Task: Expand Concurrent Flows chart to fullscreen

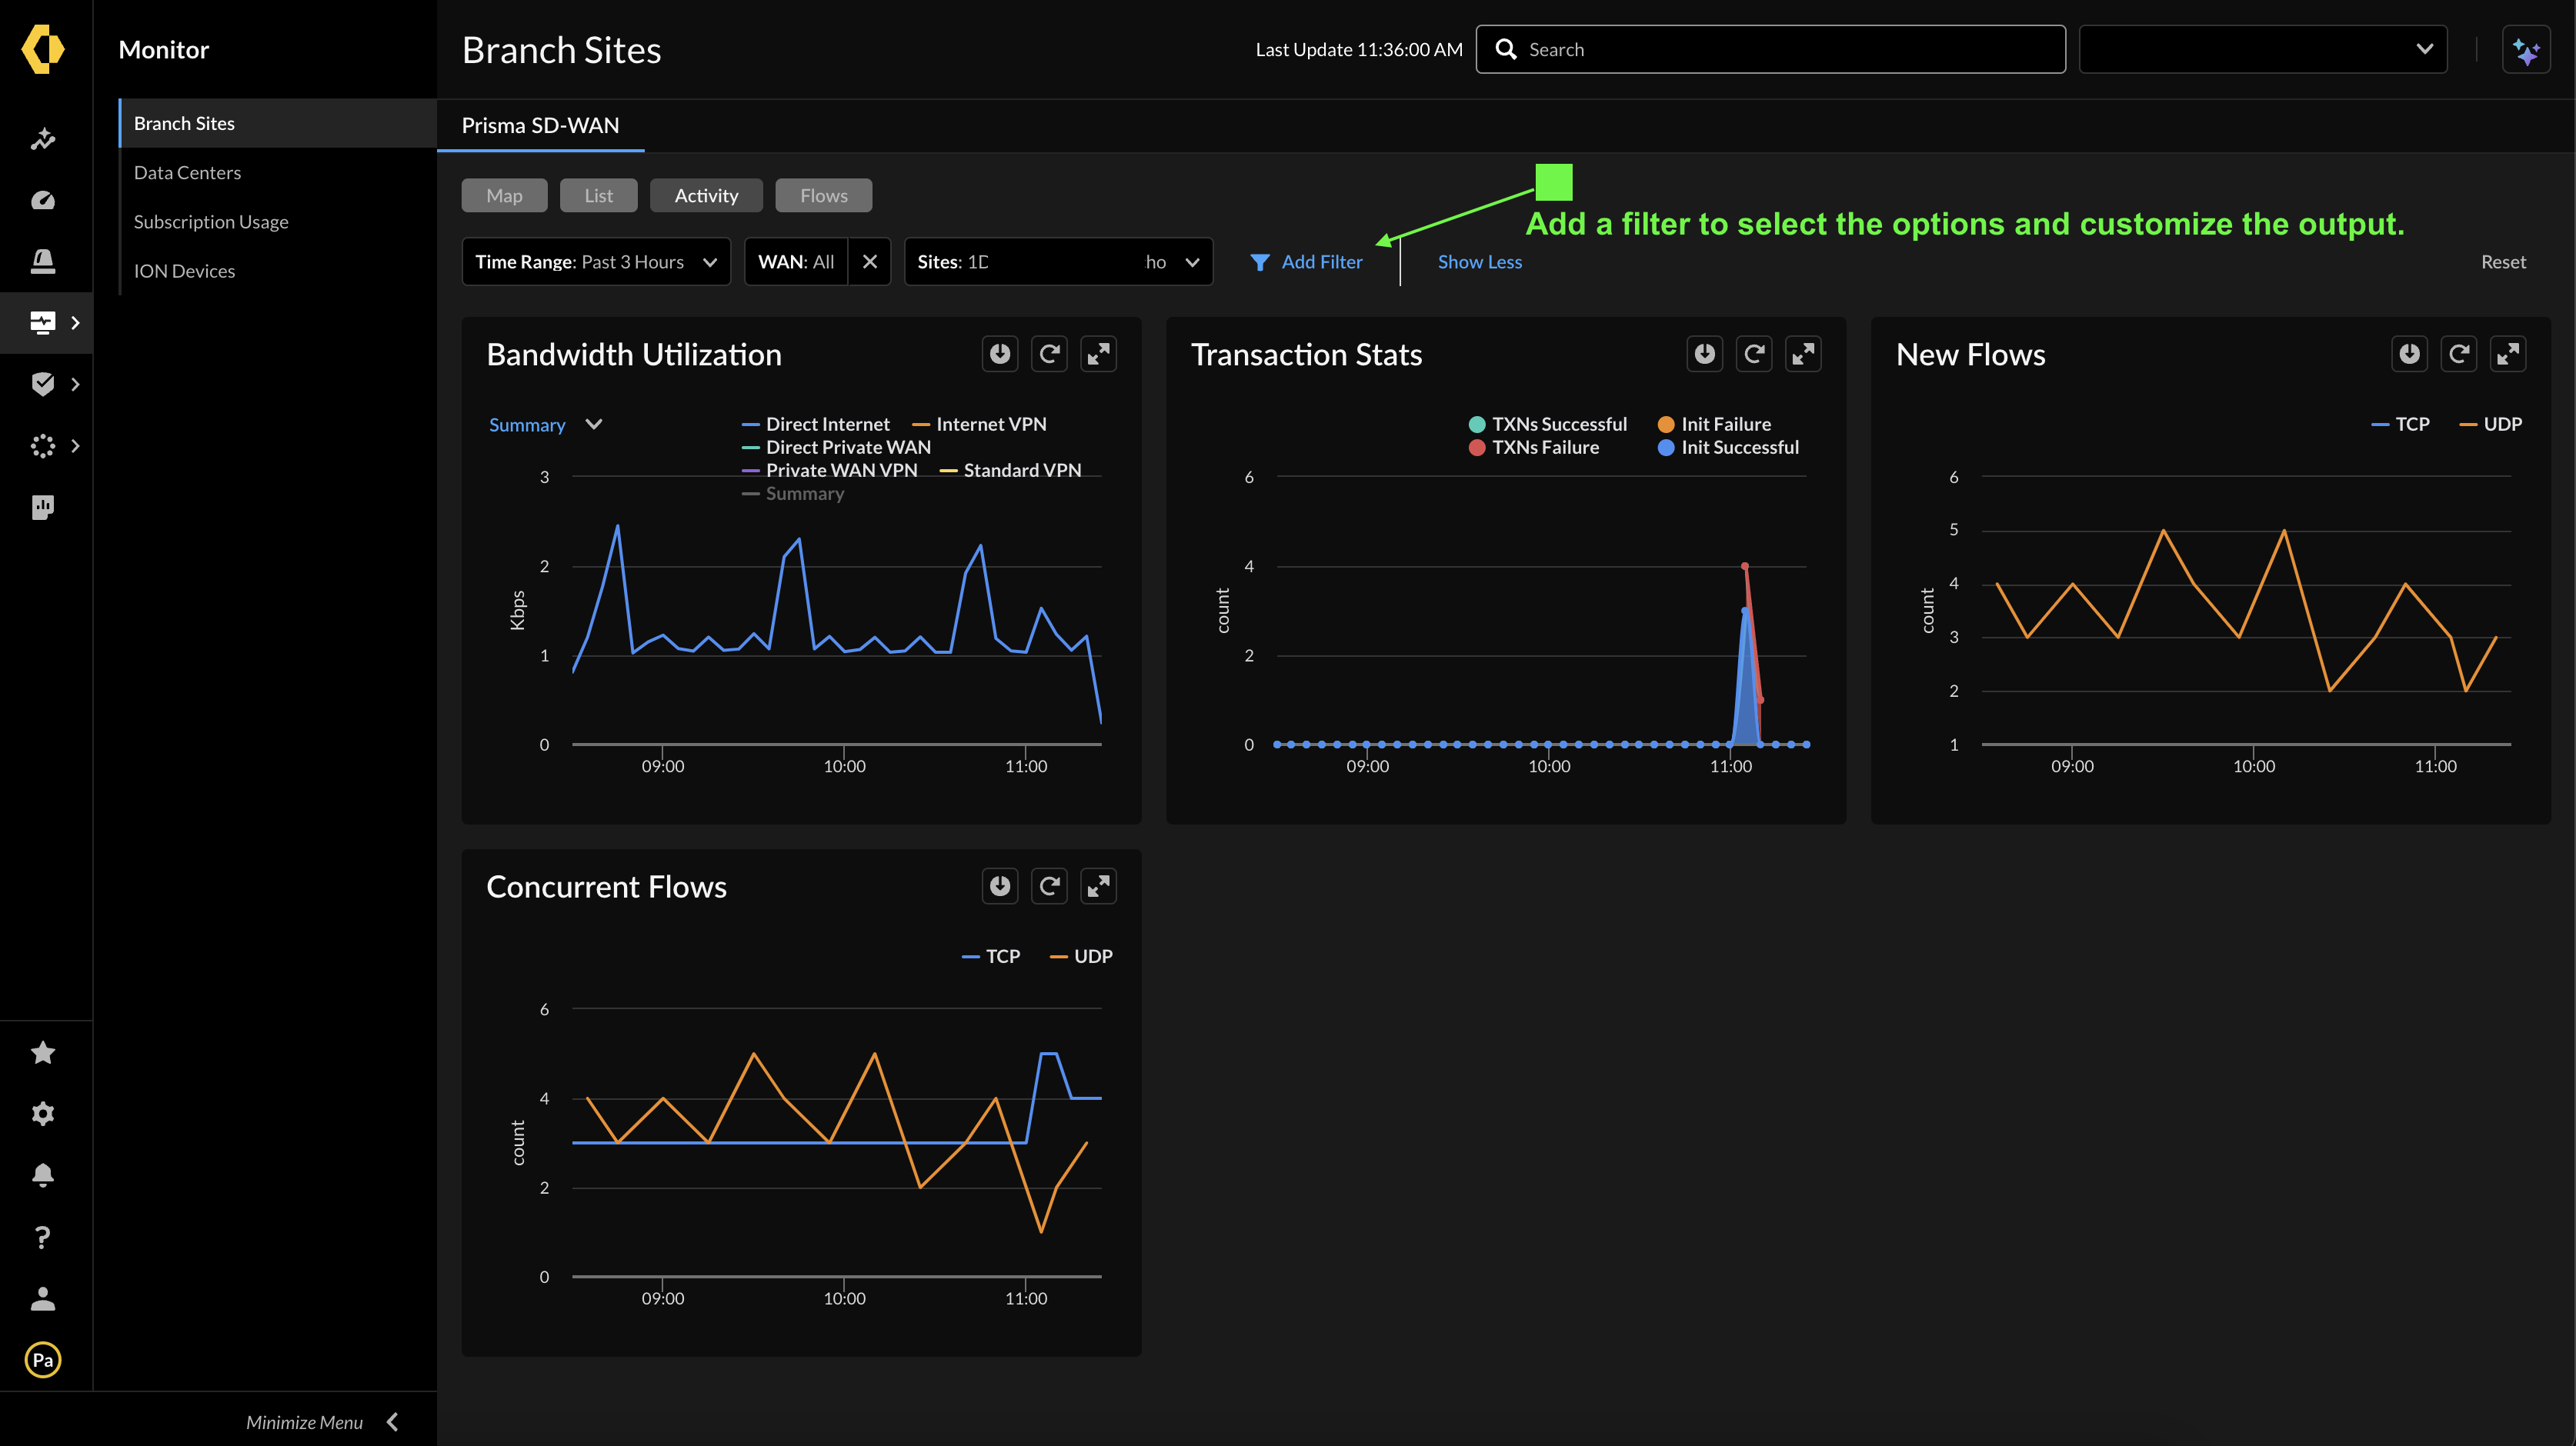Action: pos(1098,886)
